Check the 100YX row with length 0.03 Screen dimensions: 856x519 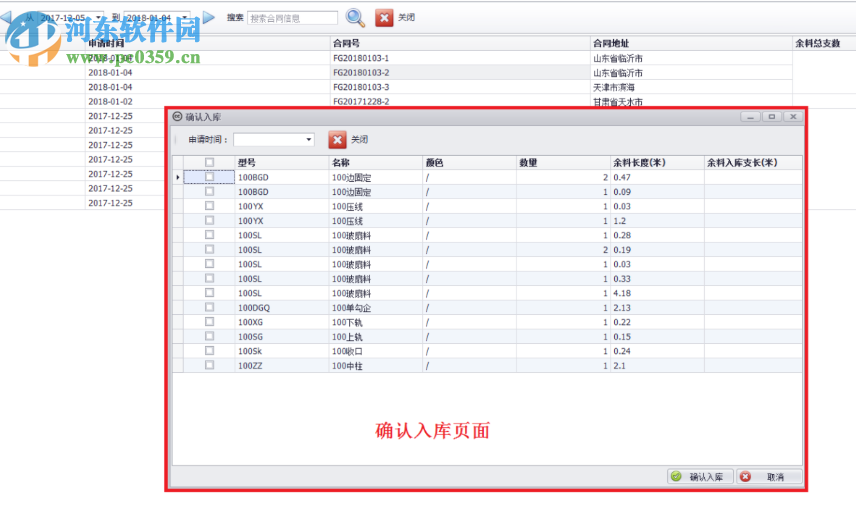209,206
